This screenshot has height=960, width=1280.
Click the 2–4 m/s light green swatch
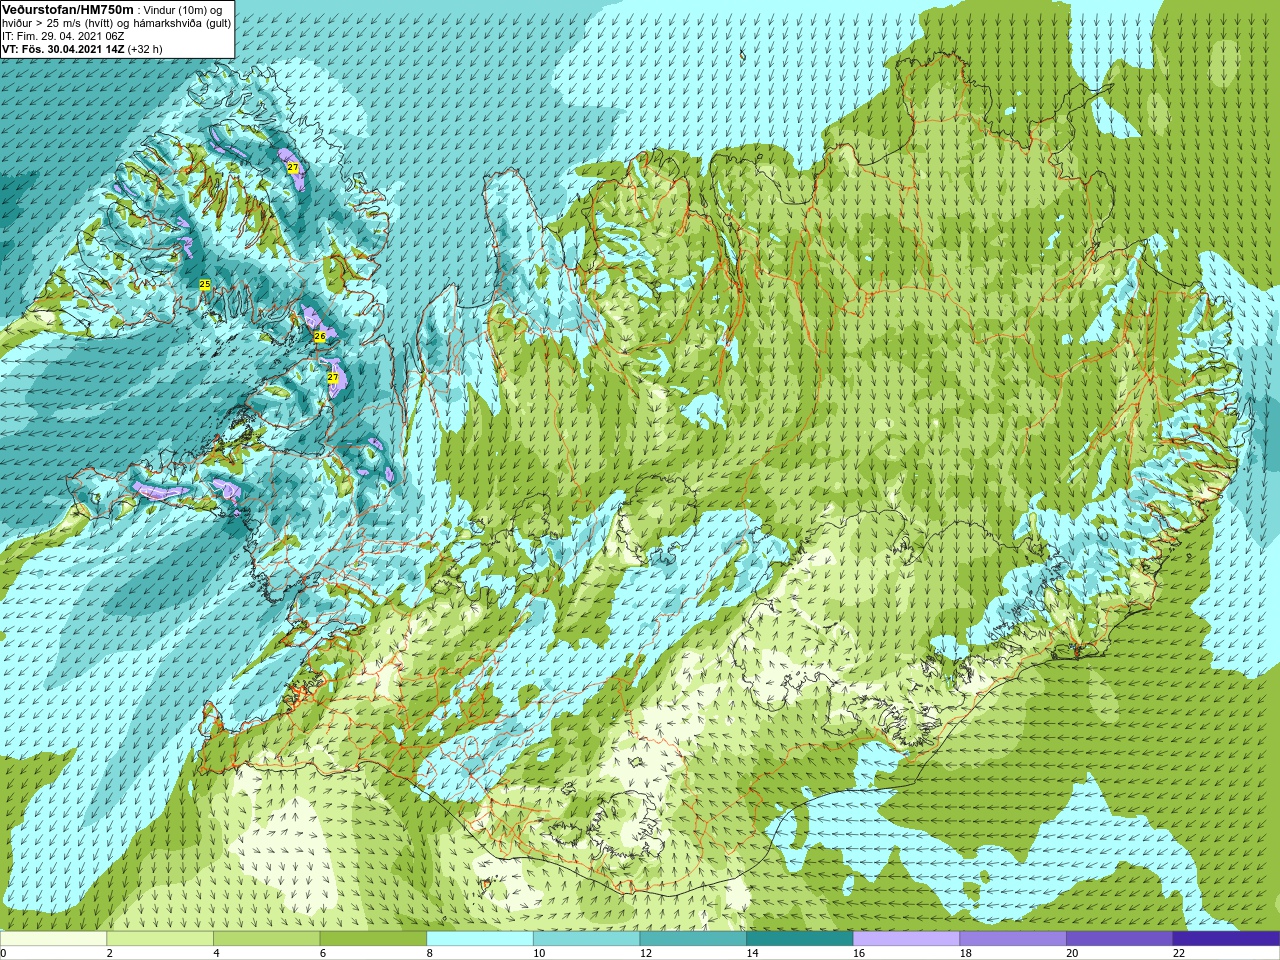point(160,939)
